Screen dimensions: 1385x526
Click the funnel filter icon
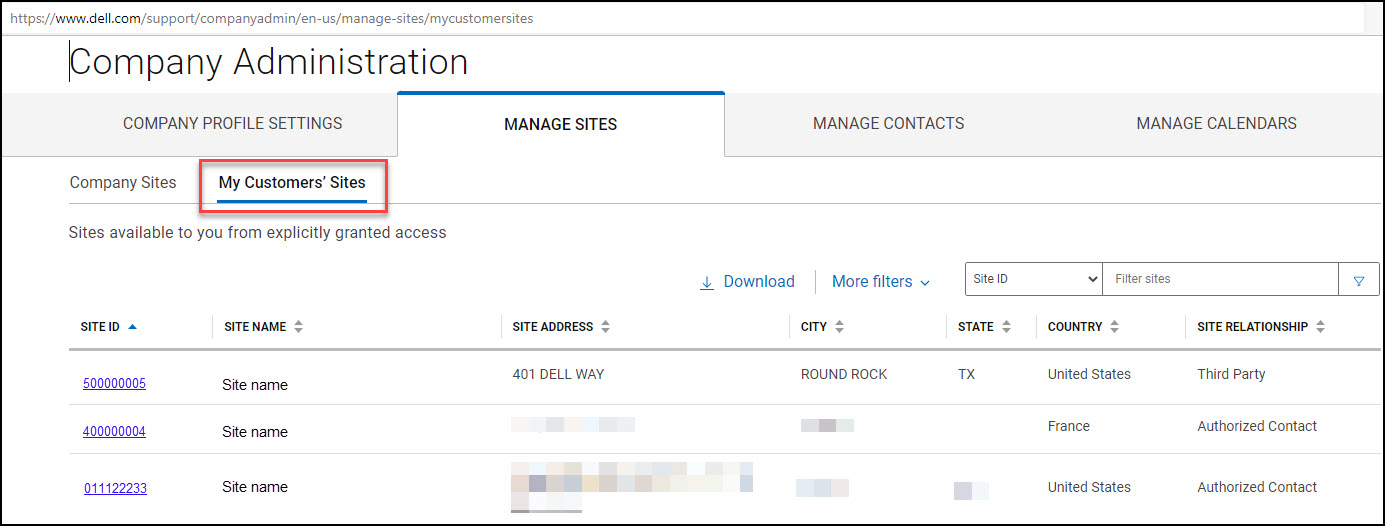[x=1359, y=281]
